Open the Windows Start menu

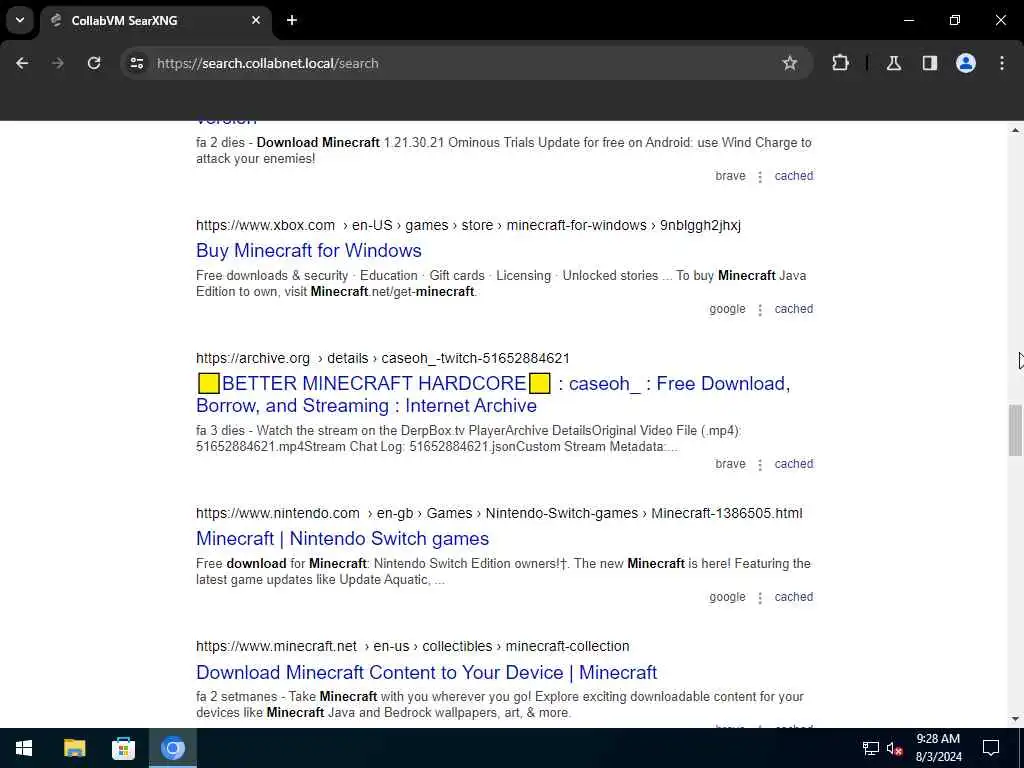click(x=24, y=748)
